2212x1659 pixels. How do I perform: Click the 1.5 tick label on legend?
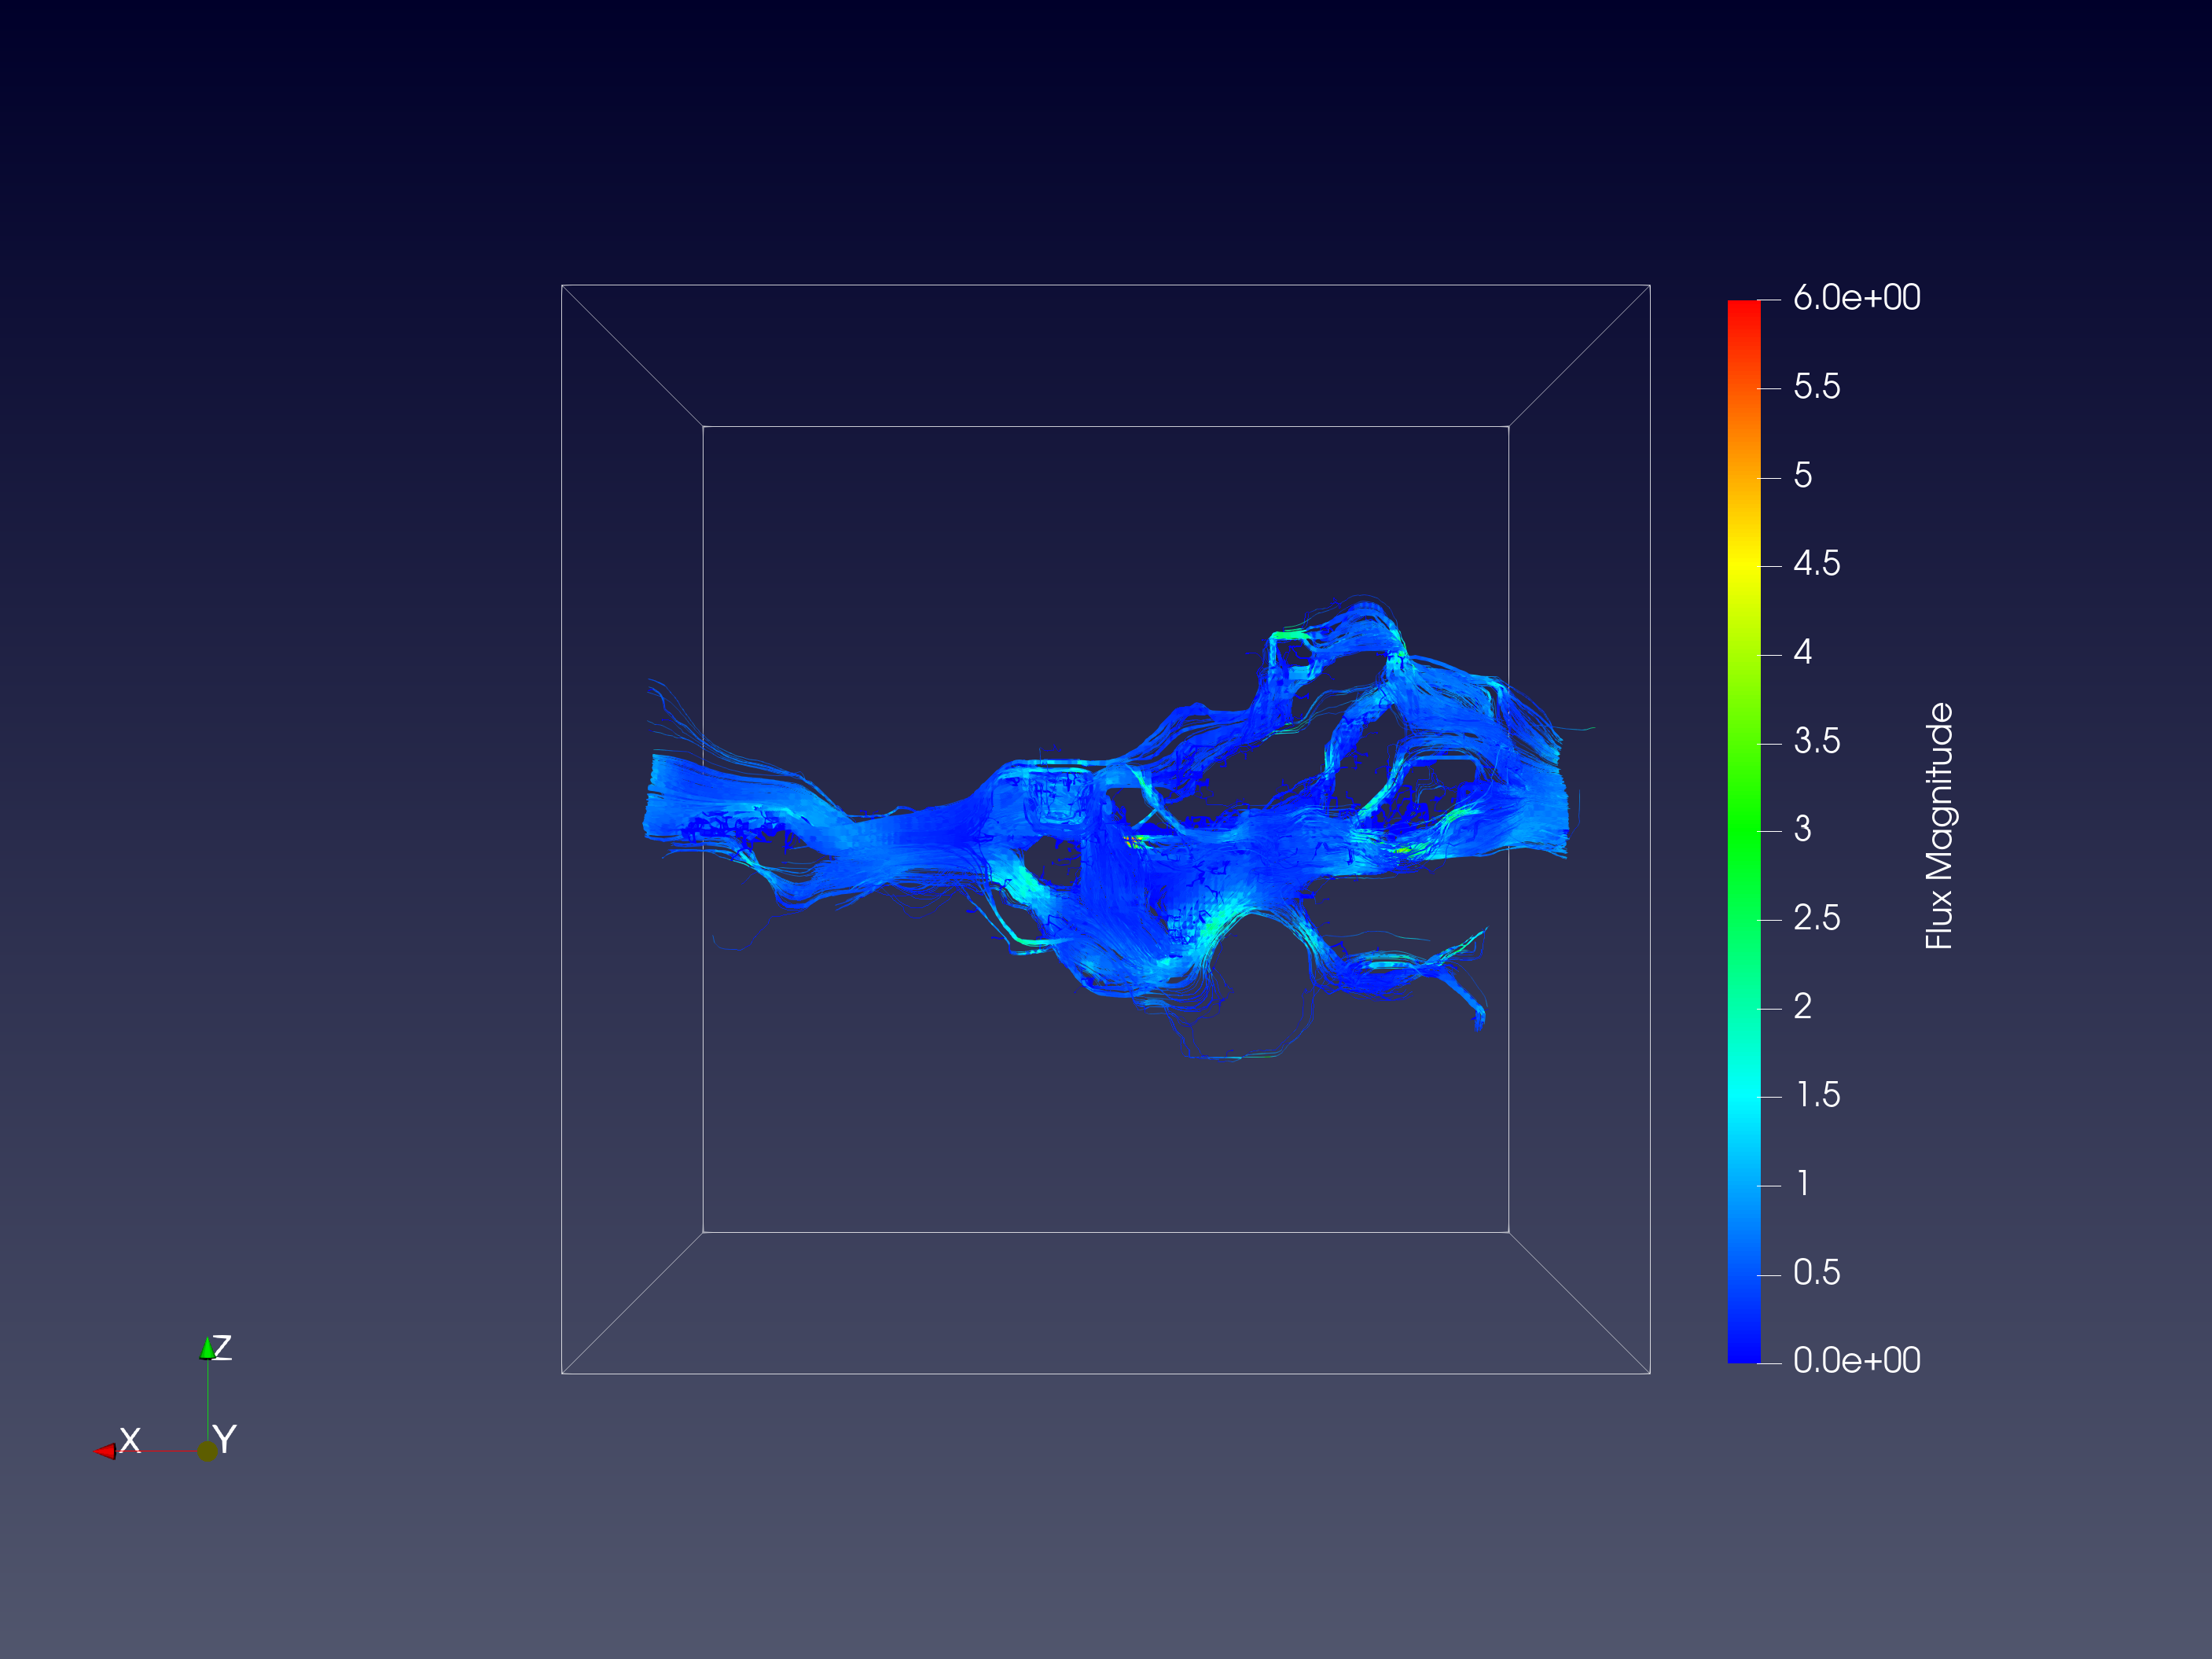click(x=1817, y=1095)
